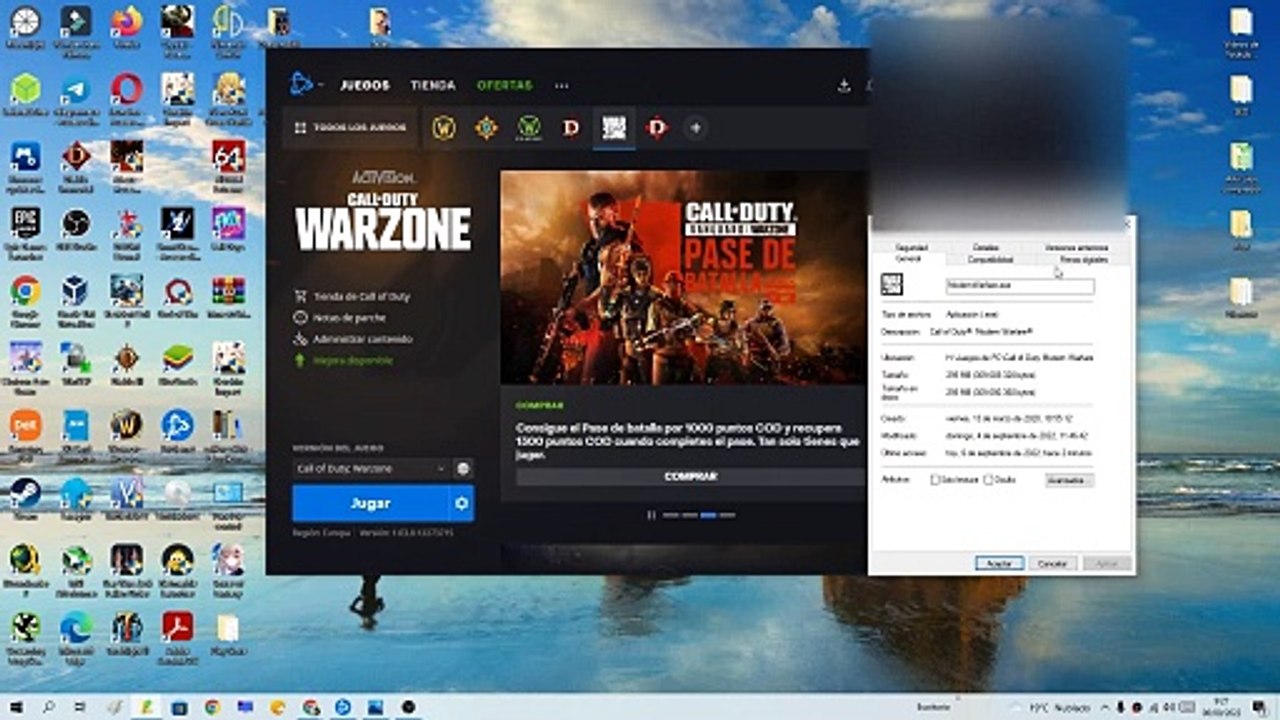Select the Battle.net desktop shortcut
Image resolution: width=1280 pixels, height=720 pixels.
(177, 430)
